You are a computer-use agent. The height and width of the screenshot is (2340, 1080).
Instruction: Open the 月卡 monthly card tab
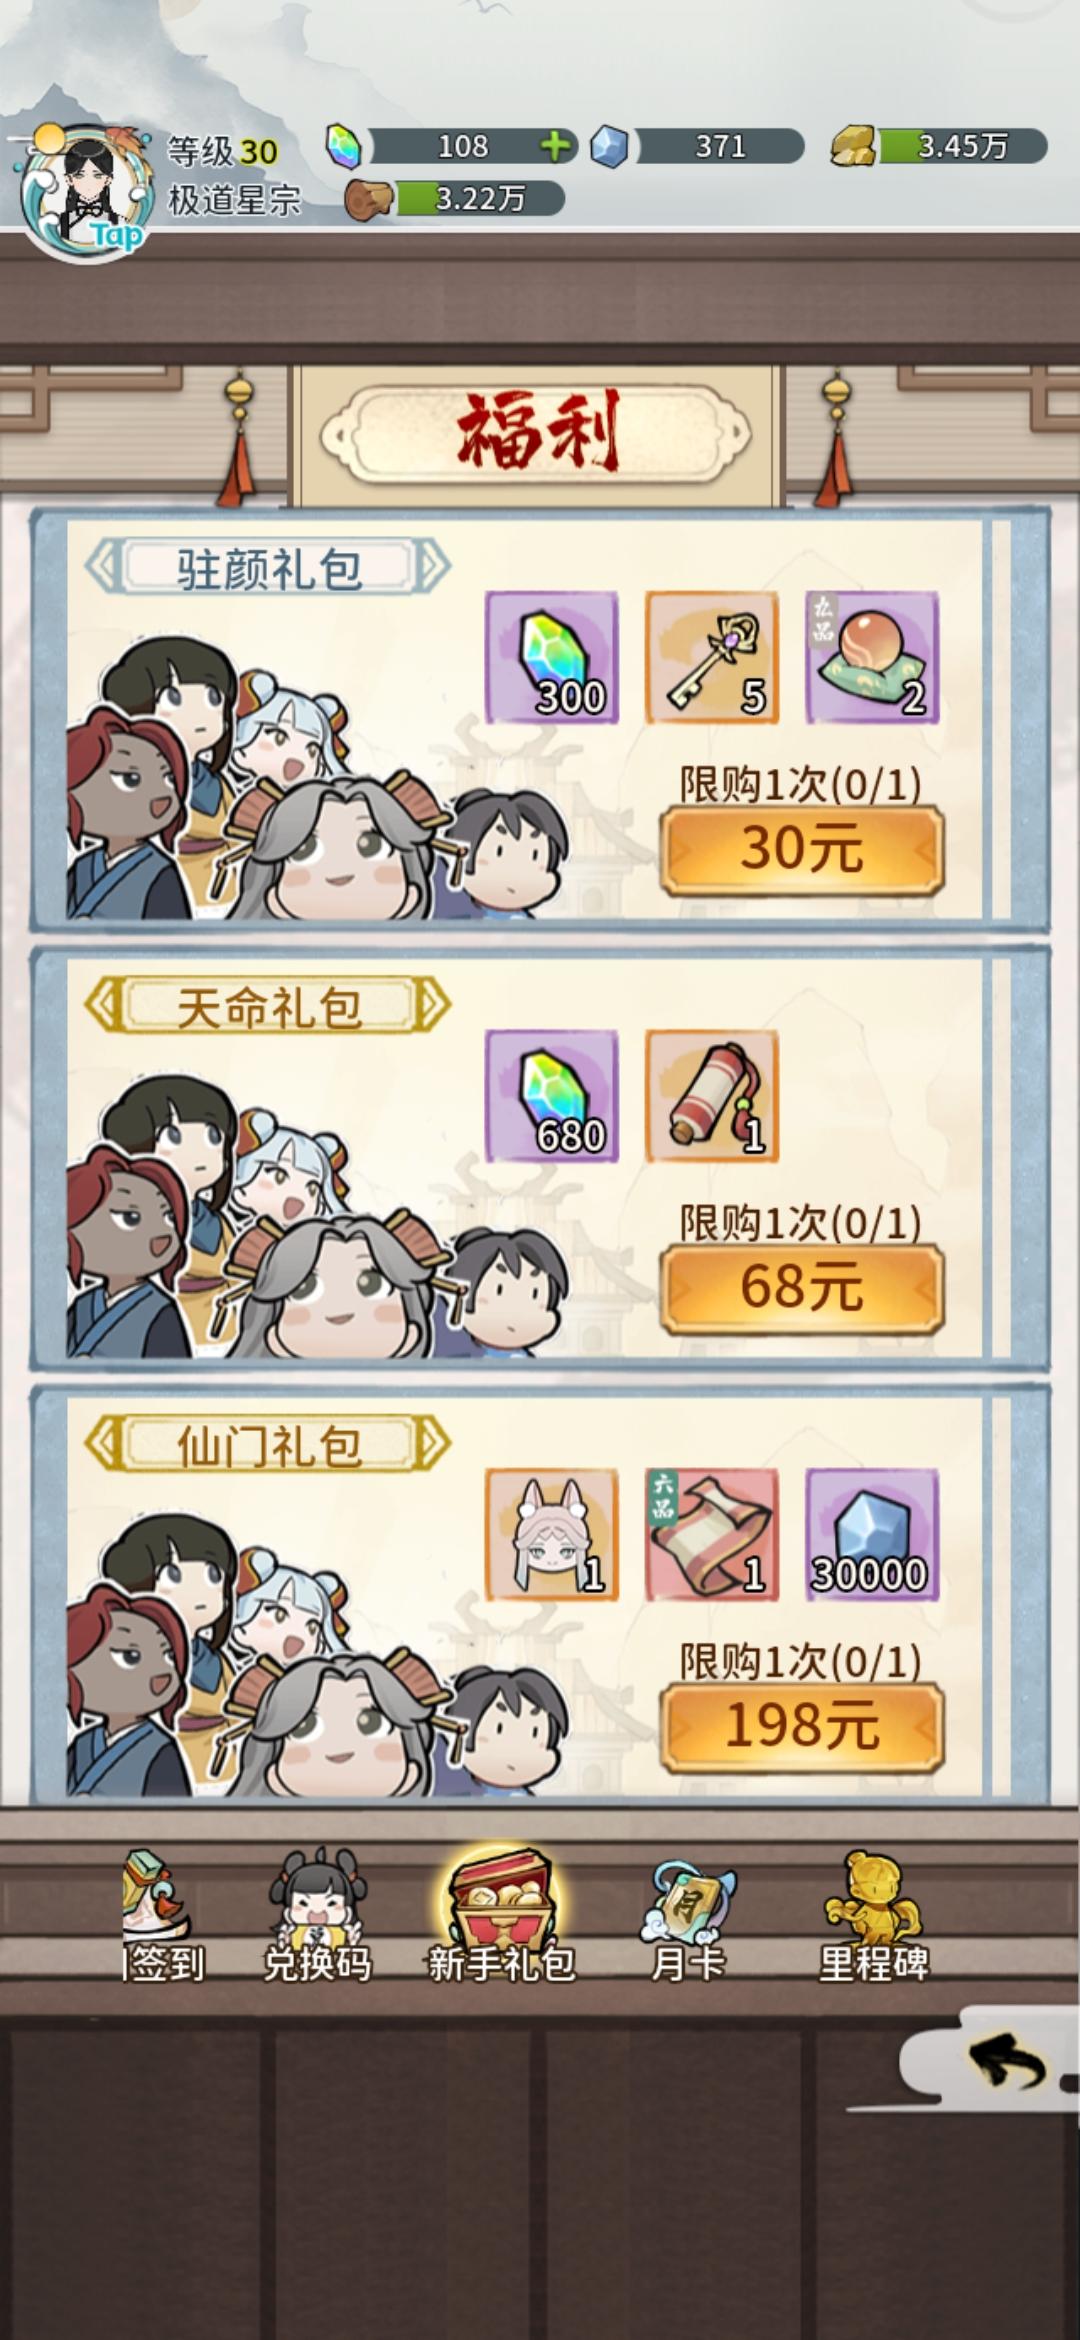click(x=688, y=1916)
